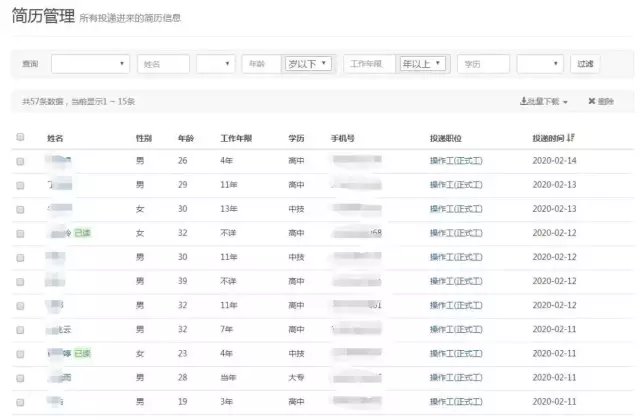The height and width of the screenshot is (420, 640).
Task: Expand the 岁以下 age dropdown
Action: (x=307, y=64)
